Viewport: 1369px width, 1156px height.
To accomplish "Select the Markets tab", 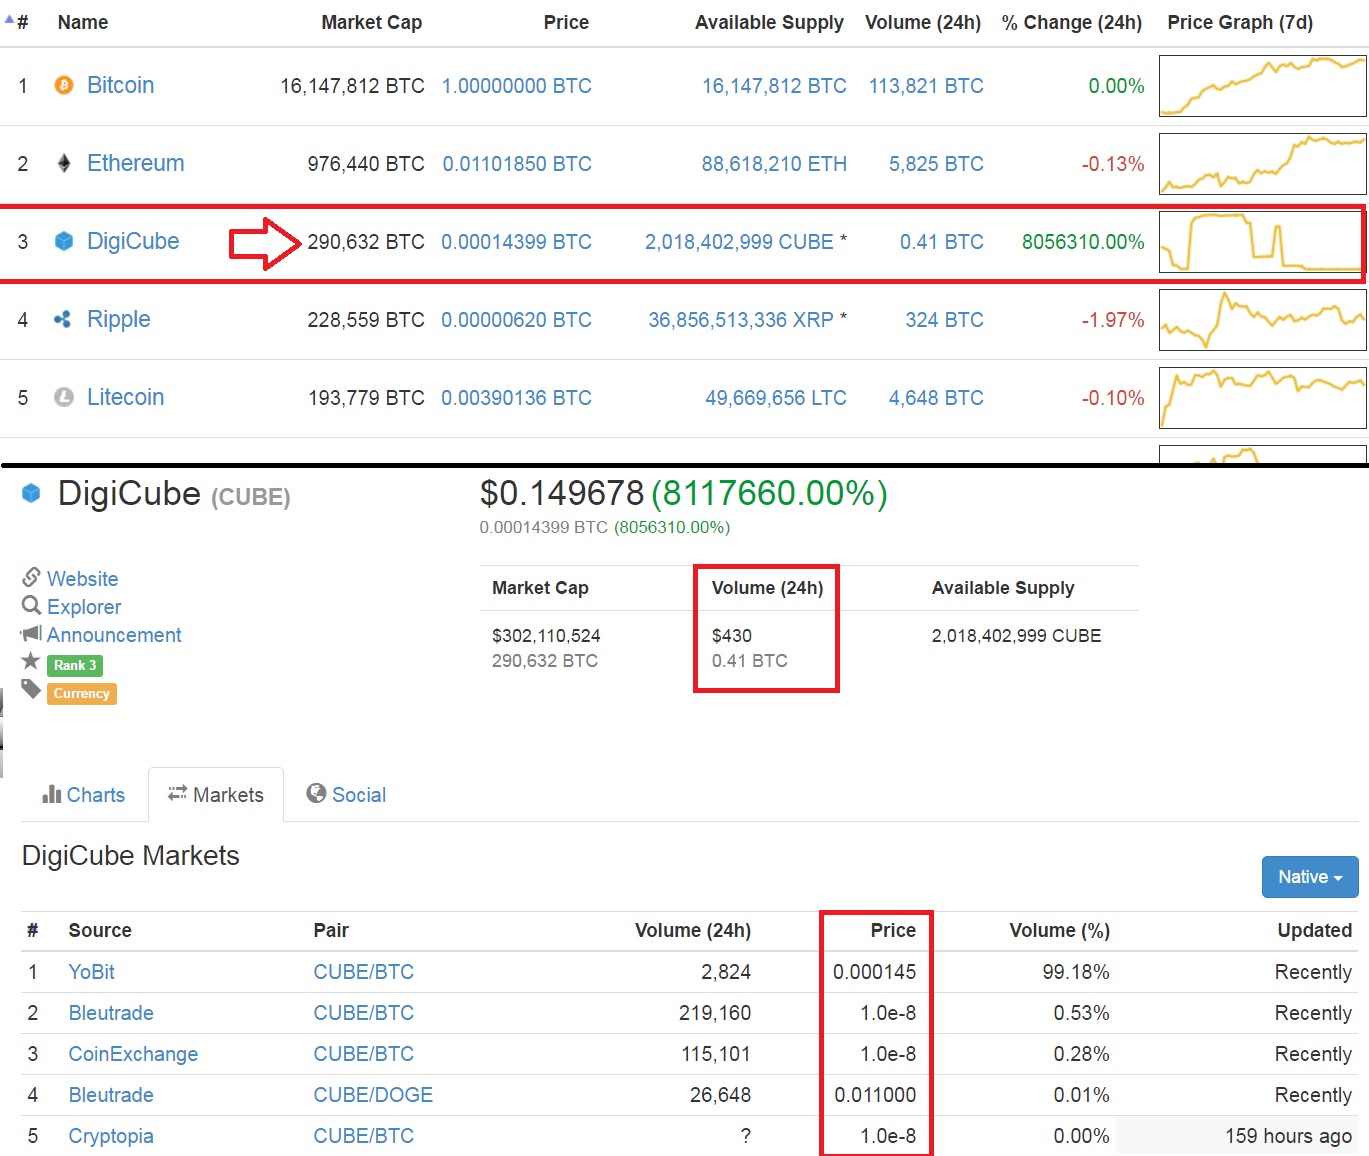I will [216, 795].
